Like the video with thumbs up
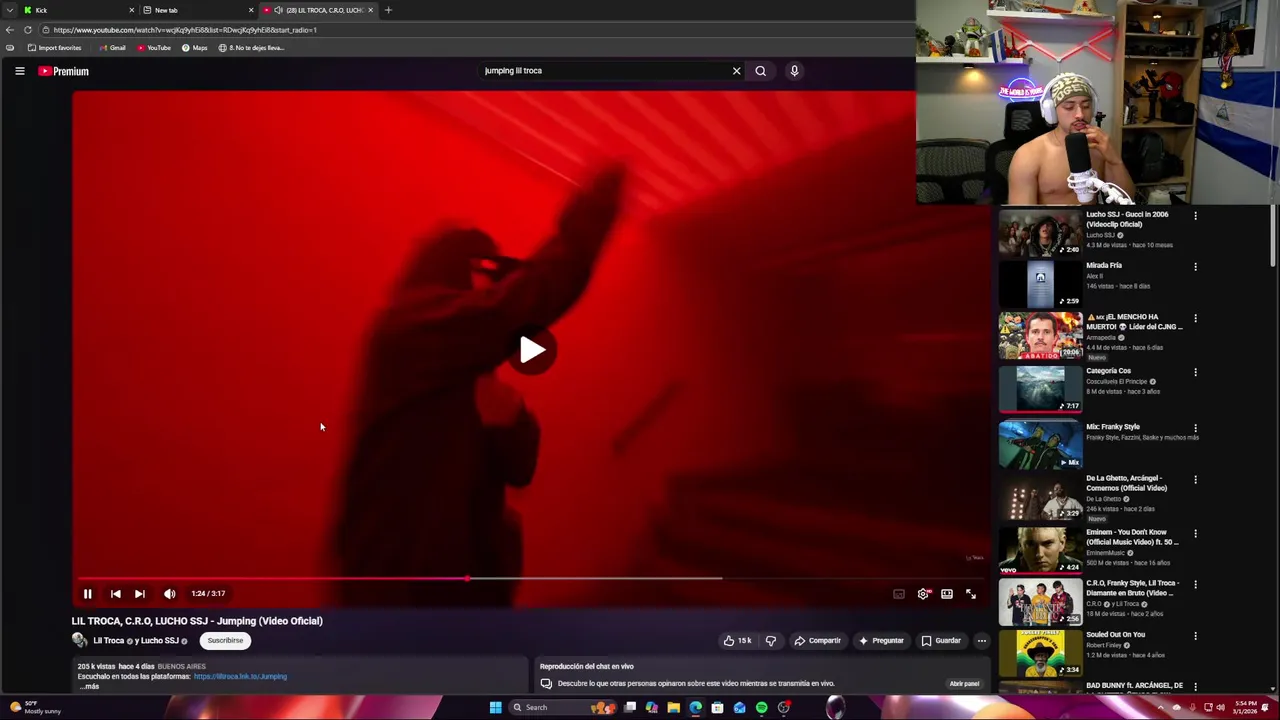This screenshot has width=1280, height=720. [738, 641]
